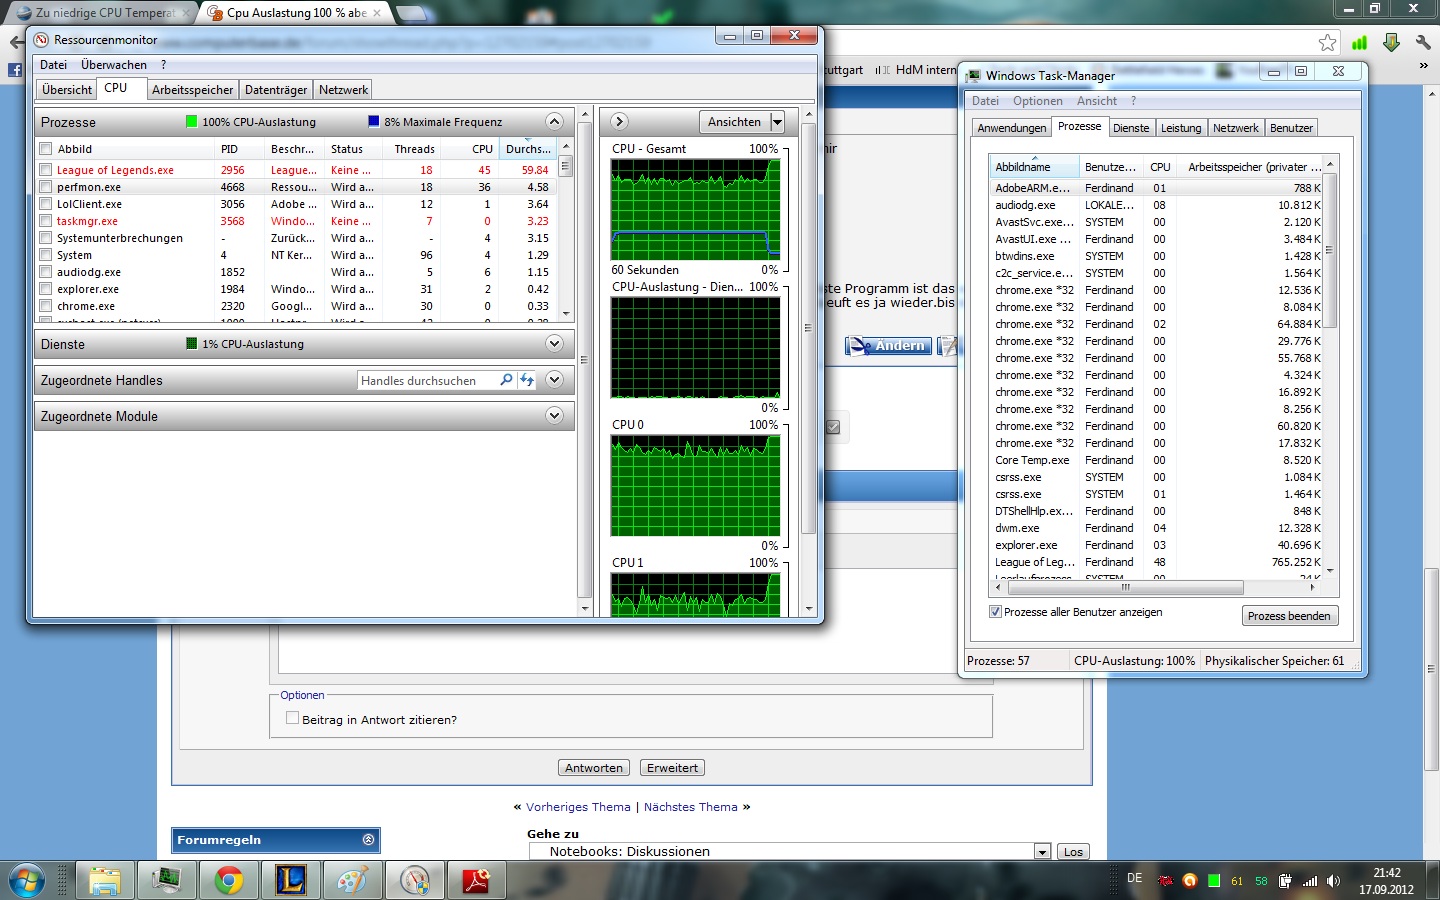
Task: Check the League of Legends.exe process box
Action: click(45, 170)
